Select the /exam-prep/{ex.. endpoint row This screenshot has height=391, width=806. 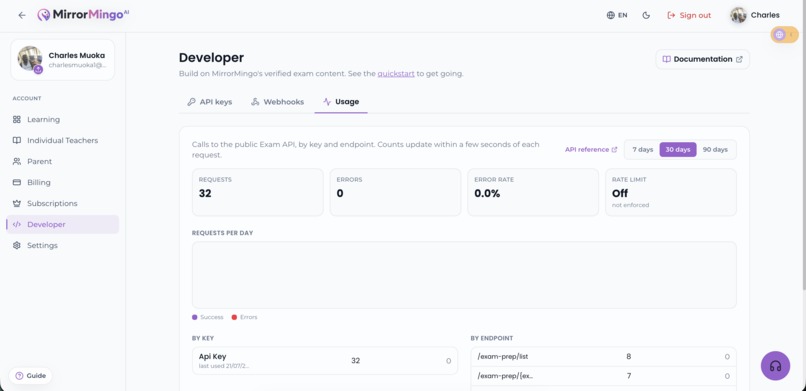[603, 376]
